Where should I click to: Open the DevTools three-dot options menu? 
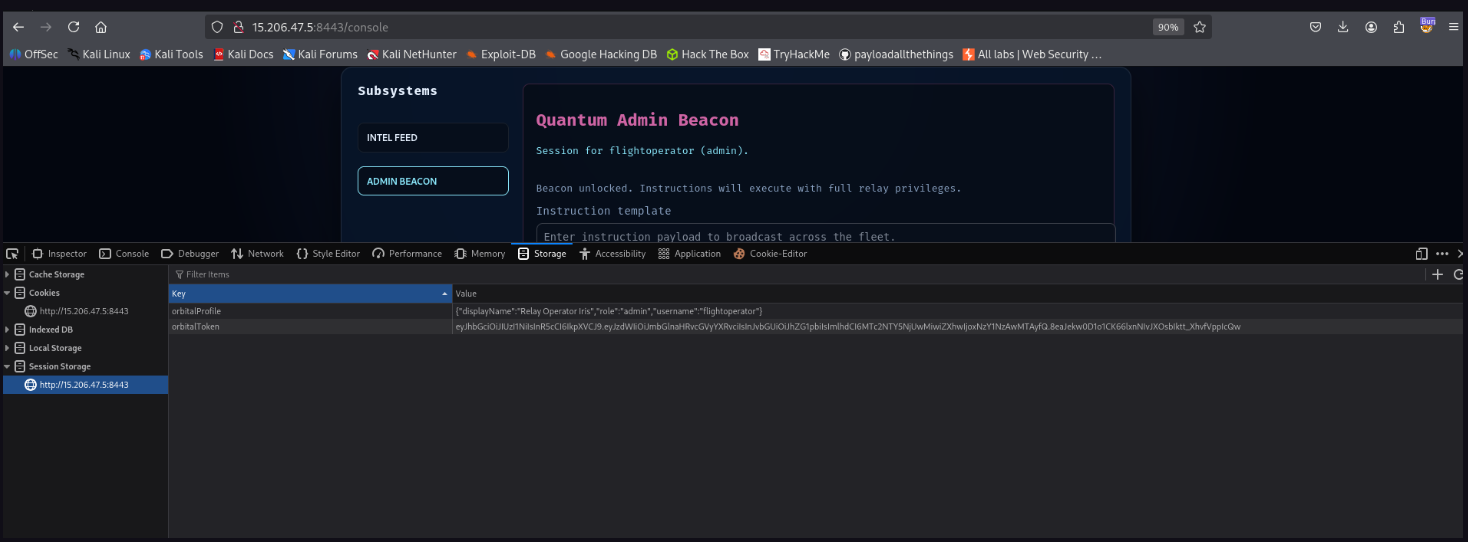coord(1442,254)
